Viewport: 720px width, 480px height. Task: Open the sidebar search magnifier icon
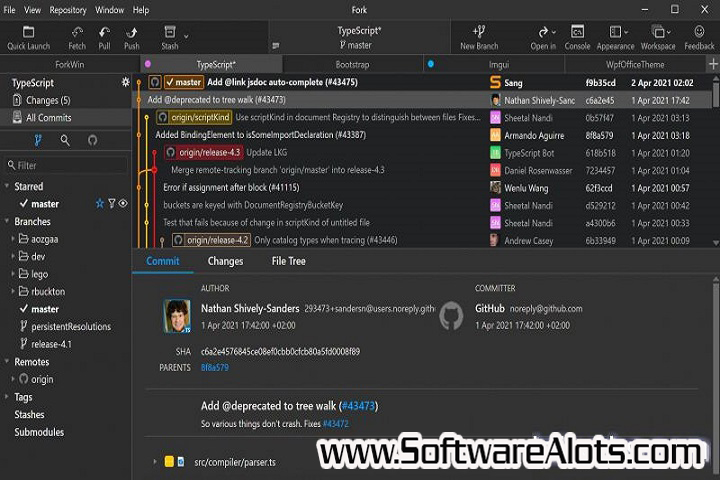pos(65,140)
